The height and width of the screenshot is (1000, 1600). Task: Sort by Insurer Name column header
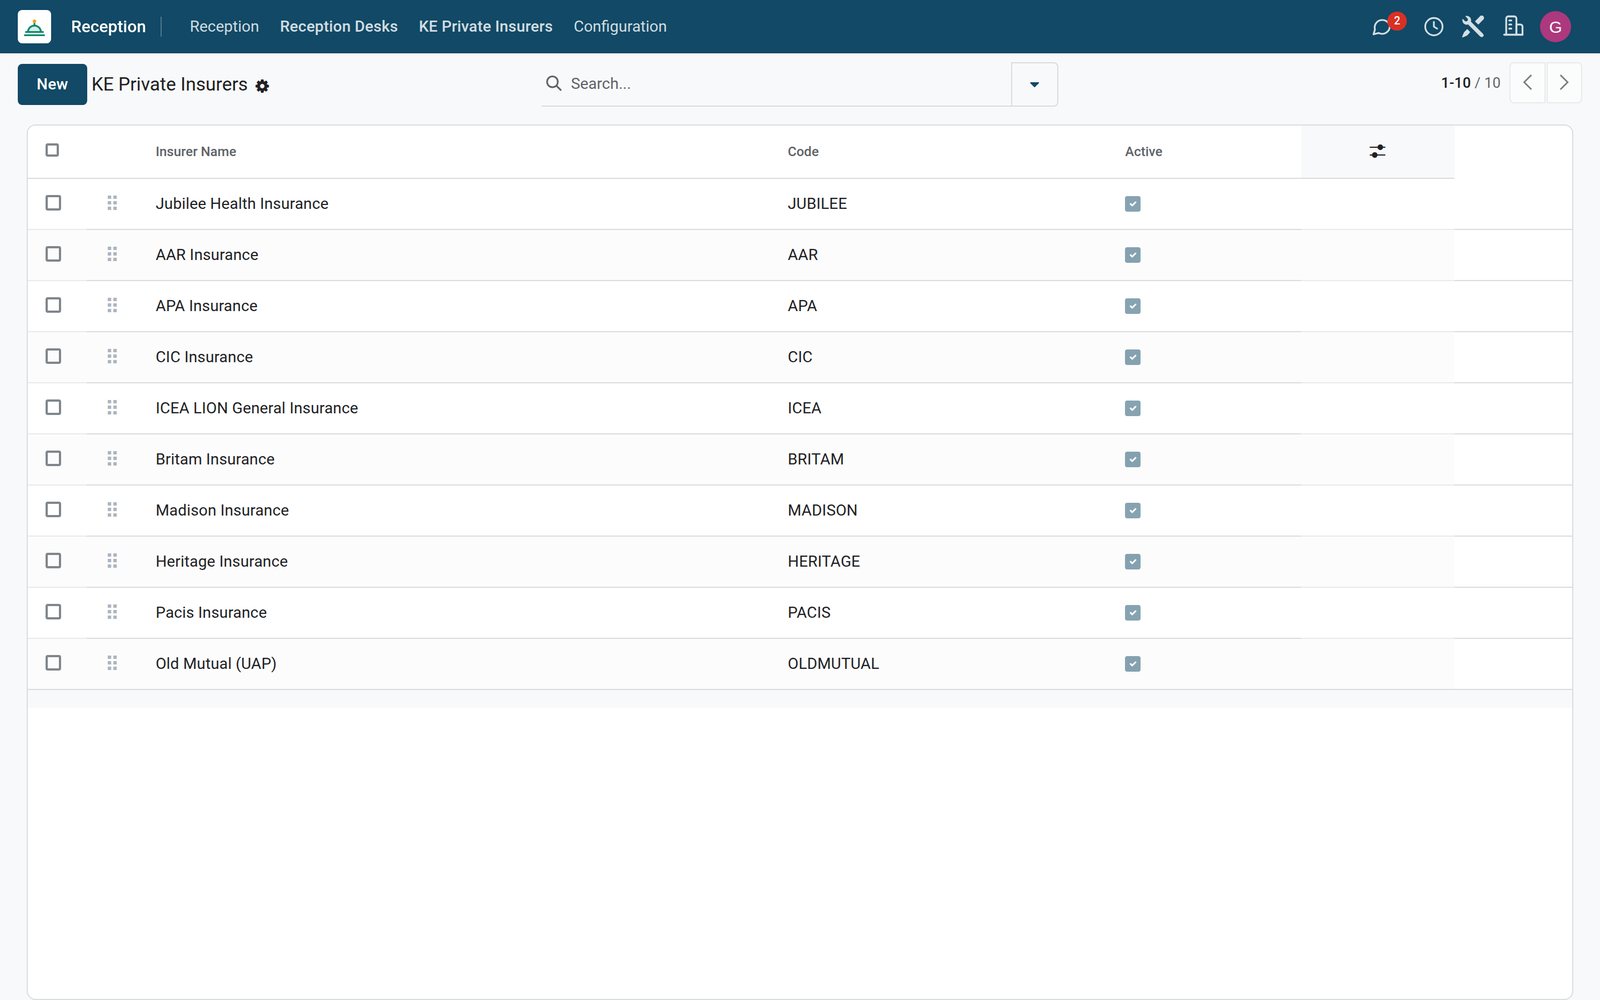pyautogui.click(x=196, y=152)
